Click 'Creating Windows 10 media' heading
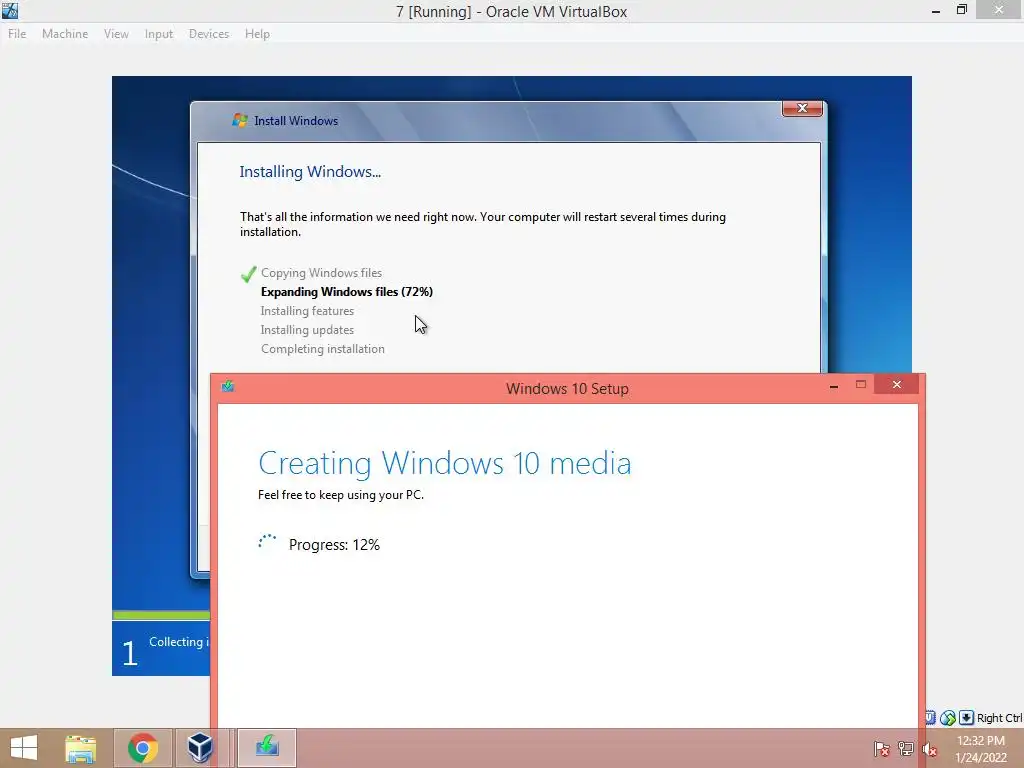The width and height of the screenshot is (1024, 768). click(445, 463)
